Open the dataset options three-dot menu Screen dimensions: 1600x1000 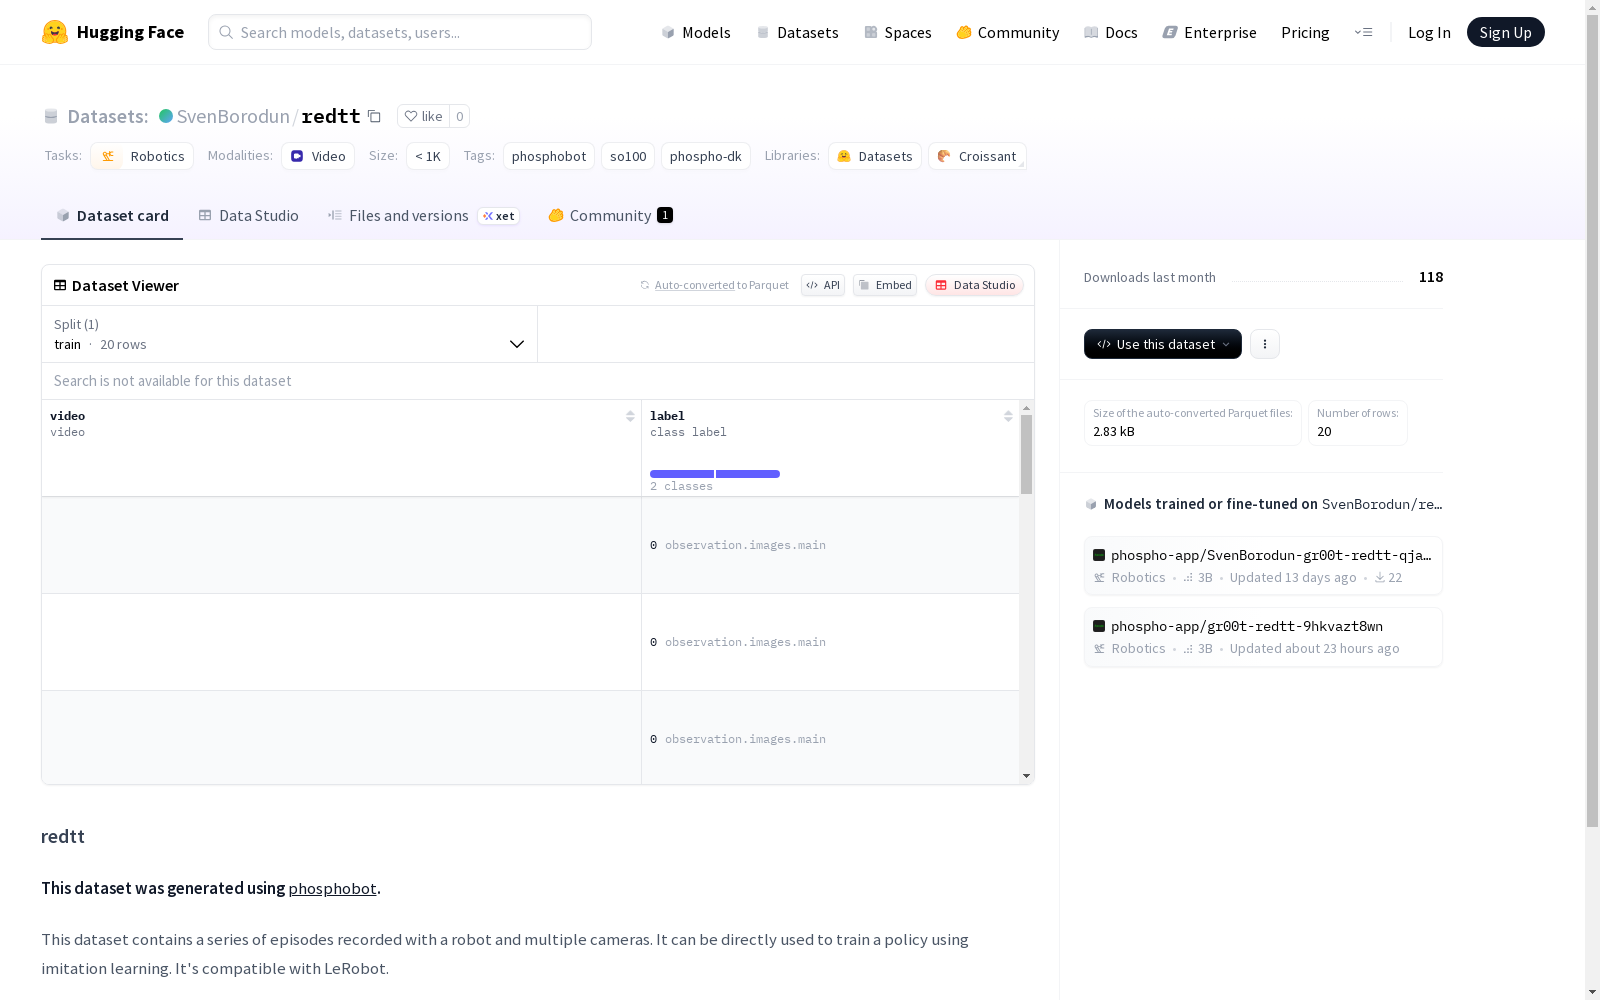point(1265,344)
